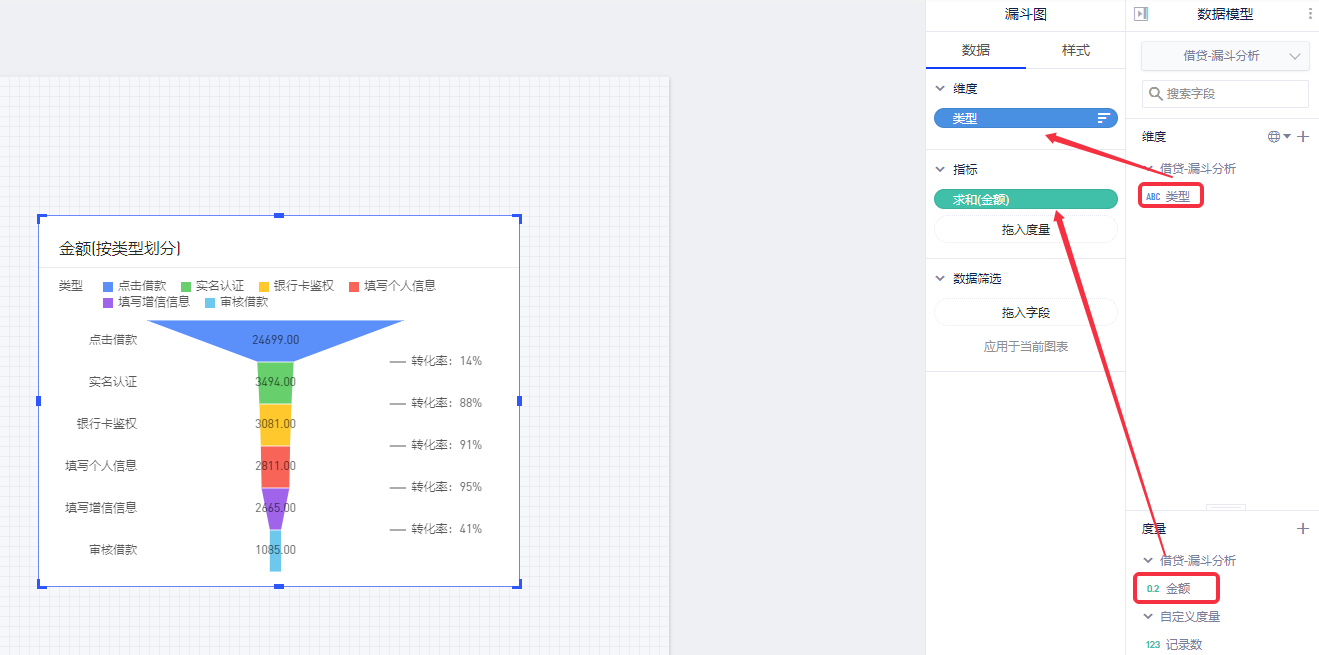Click the globe icon beside 维度
The height and width of the screenshot is (655, 1319).
pyautogui.click(x=1274, y=137)
